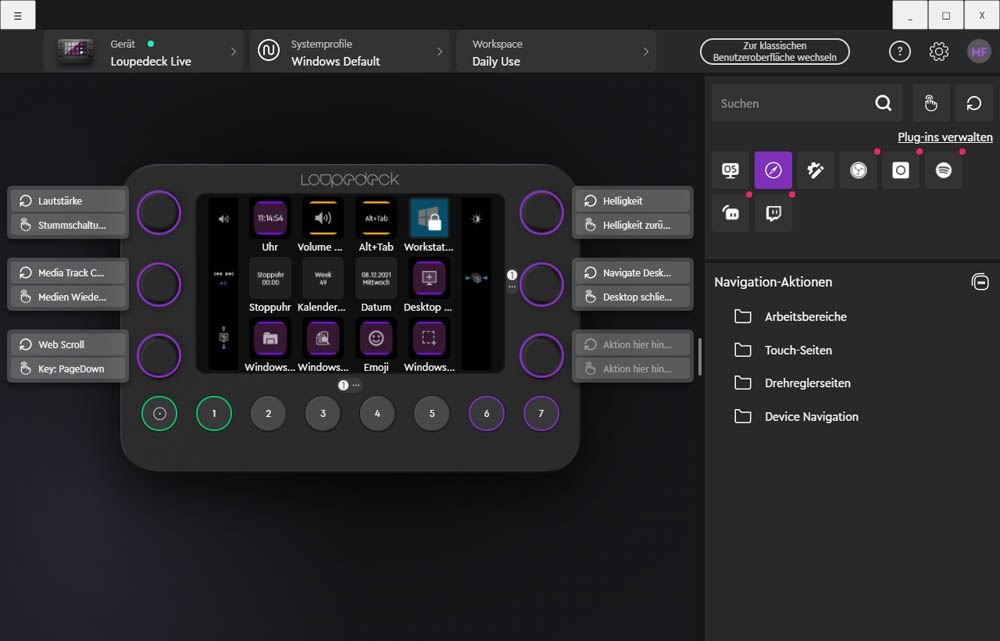
Task: Click the page indicator below the touch screen
Action: click(349, 385)
